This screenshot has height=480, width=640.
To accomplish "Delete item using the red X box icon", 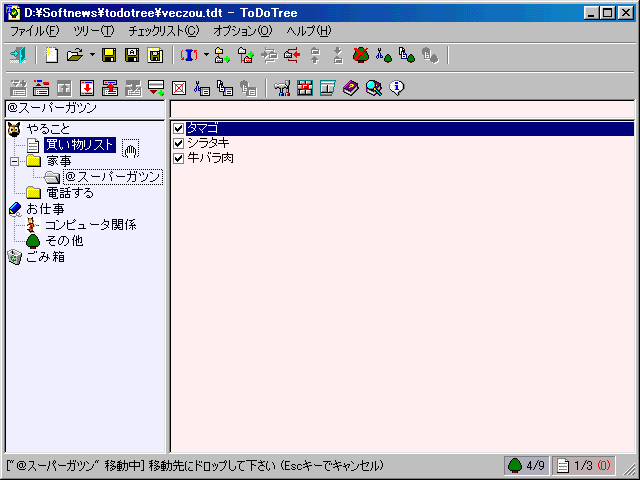I will click(179, 88).
